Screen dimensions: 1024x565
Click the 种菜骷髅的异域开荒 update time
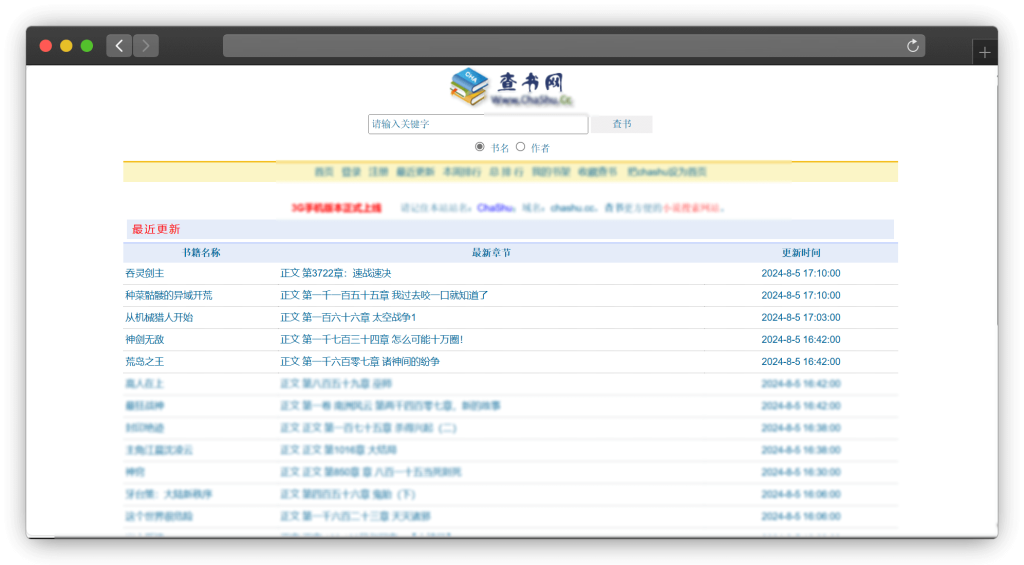(801, 295)
